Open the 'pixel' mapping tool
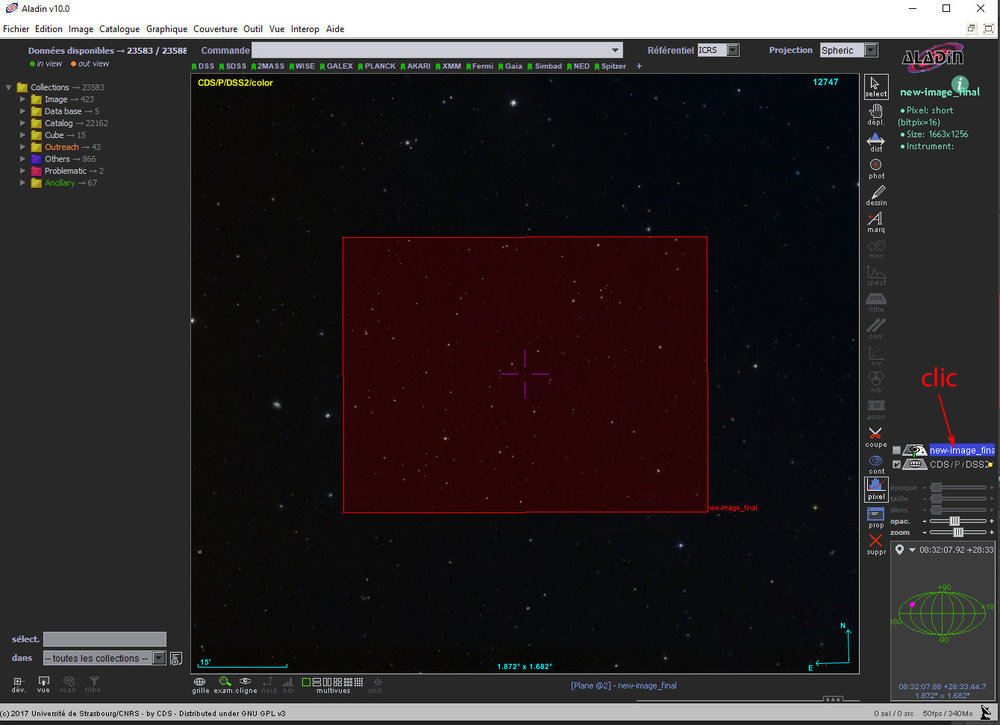Screen dimensions: 1000x725 coord(876,487)
